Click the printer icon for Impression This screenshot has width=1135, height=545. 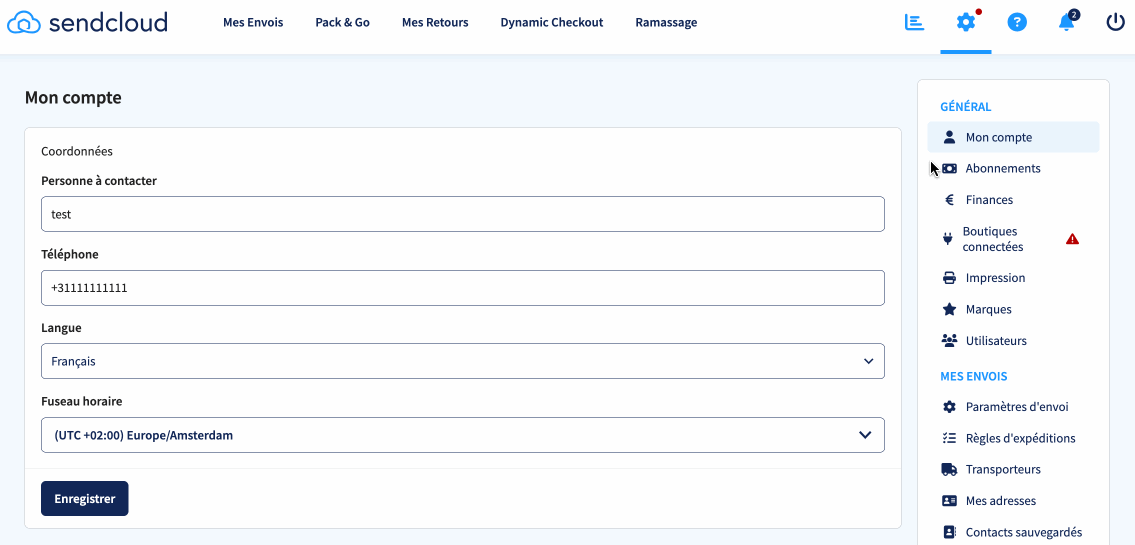(949, 278)
